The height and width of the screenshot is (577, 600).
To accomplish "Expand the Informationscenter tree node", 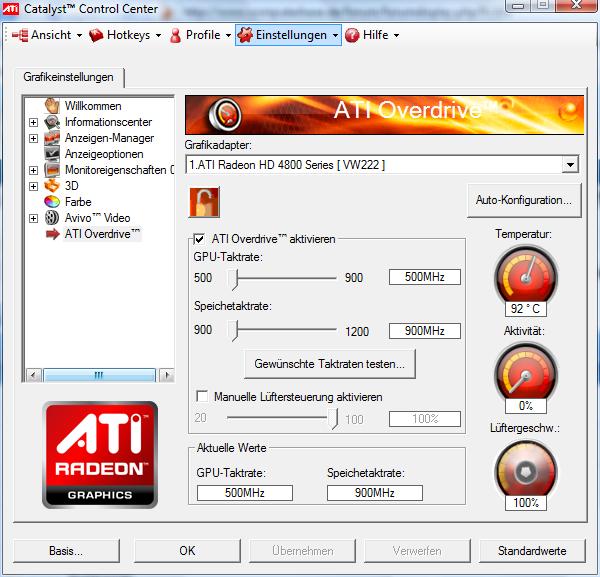I will coord(34,122).
